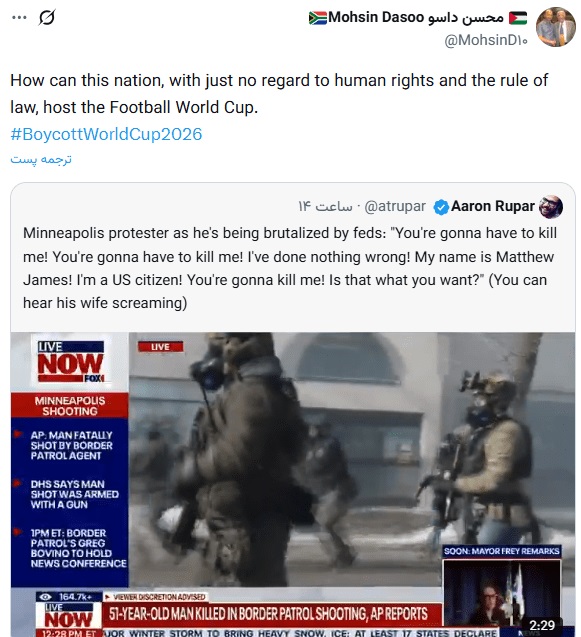Click the blue verified badge by Aaron Rupar
This screenshot has height=637, width=581.
[441, 207]
